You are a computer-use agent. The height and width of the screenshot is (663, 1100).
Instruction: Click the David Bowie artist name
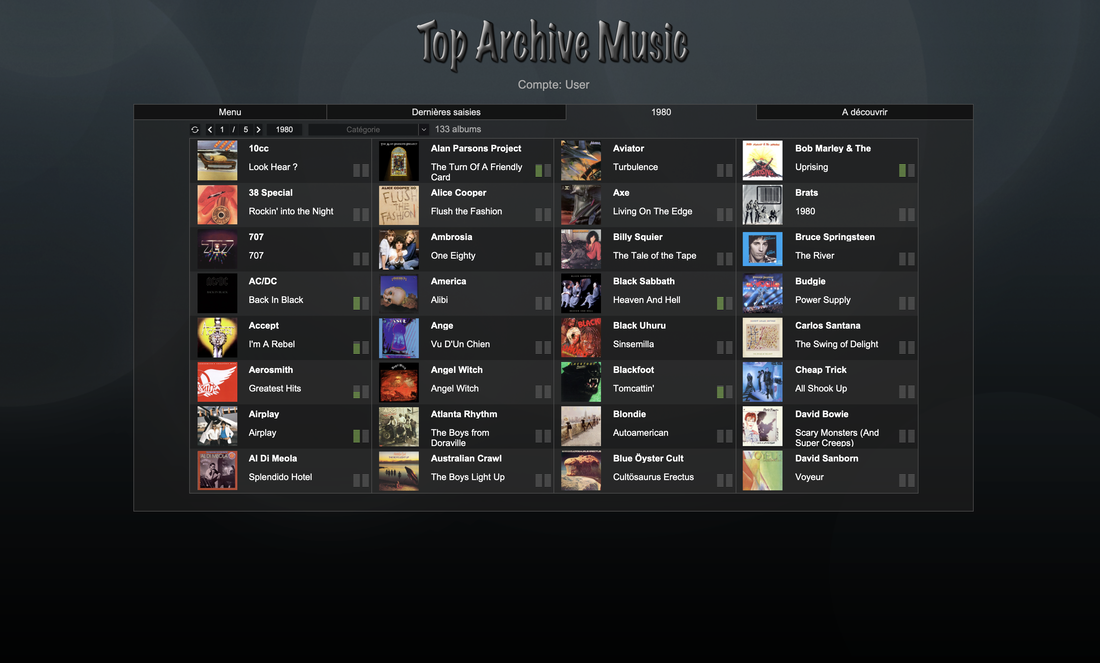click(x=821, y=414)
